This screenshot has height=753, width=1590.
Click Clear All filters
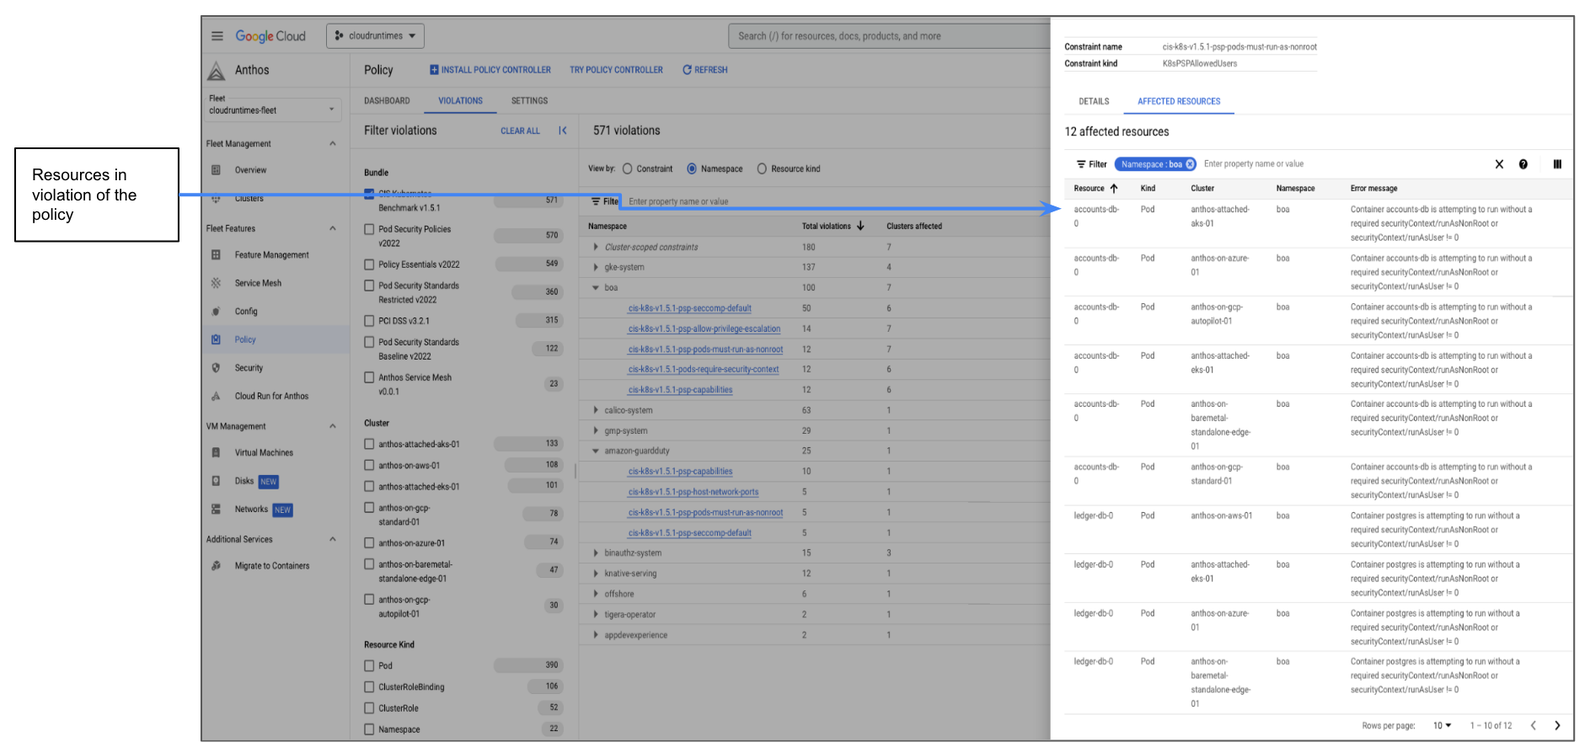[x=520, y=131]
